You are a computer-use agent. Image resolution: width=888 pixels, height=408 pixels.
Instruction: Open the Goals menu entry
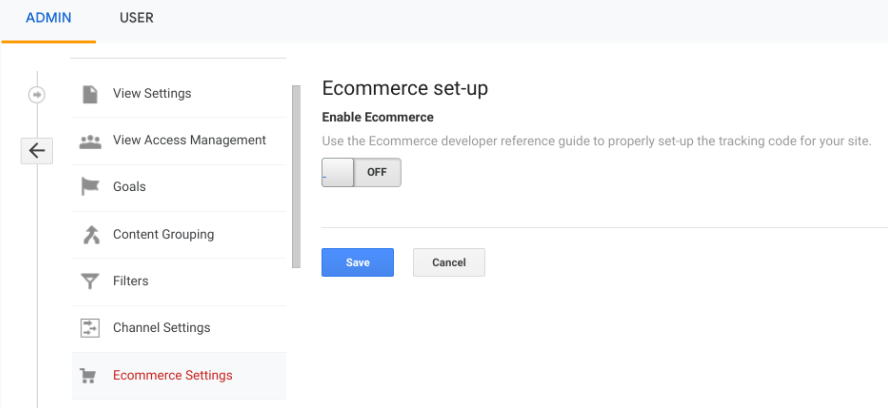pyautogui.click(x=179, y=188)
